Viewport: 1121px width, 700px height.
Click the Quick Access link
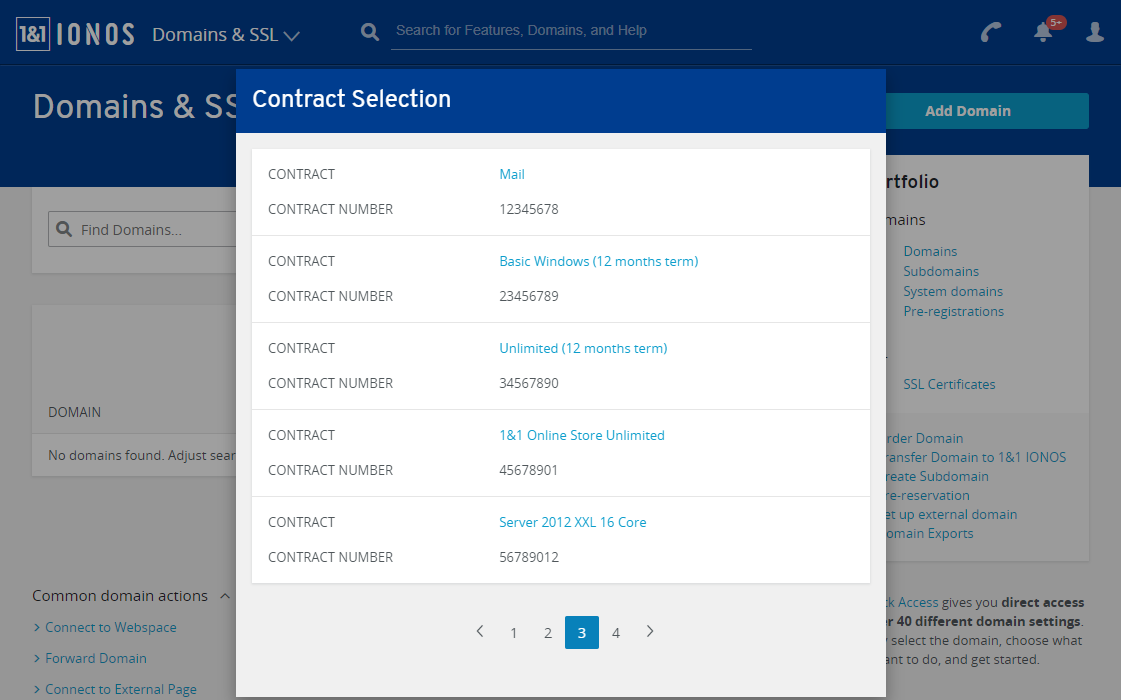click(912, 603)
